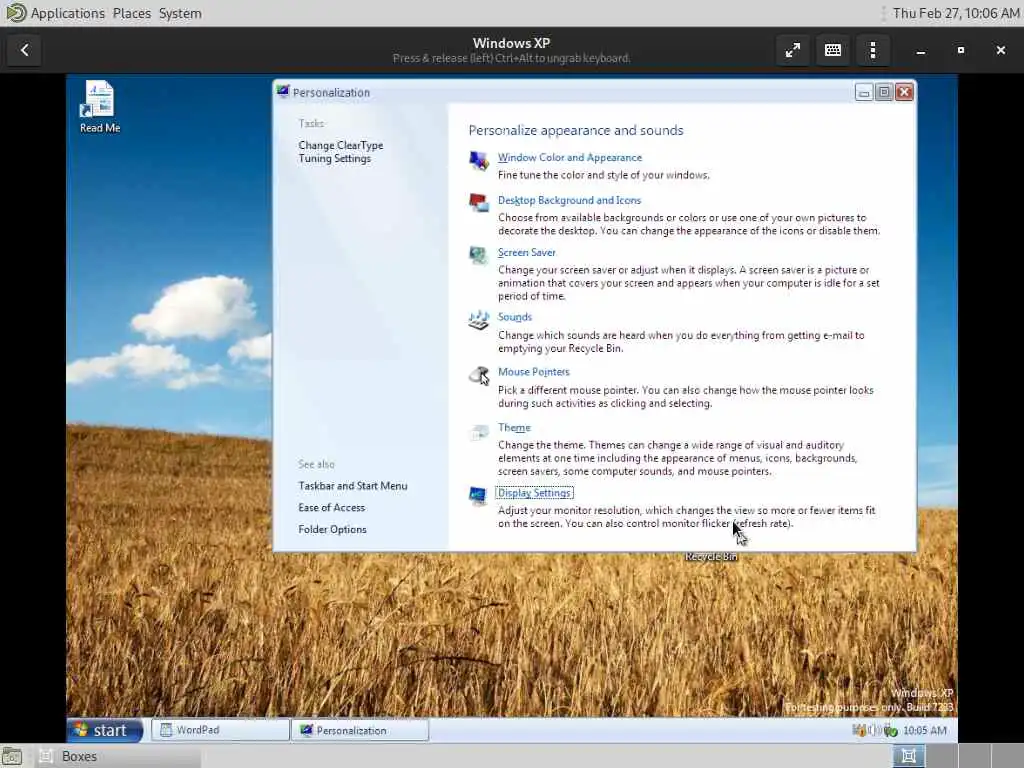Open the System menu
Image resolution: width=1024 pixels, height=768 pixels.
coord(180,13)
